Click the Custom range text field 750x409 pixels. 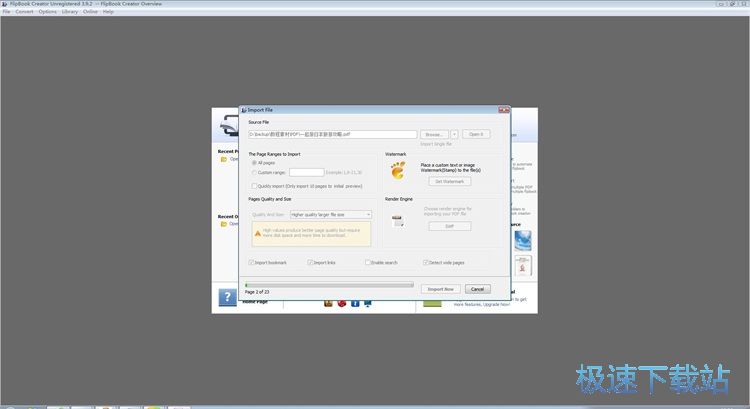[307, 172]
